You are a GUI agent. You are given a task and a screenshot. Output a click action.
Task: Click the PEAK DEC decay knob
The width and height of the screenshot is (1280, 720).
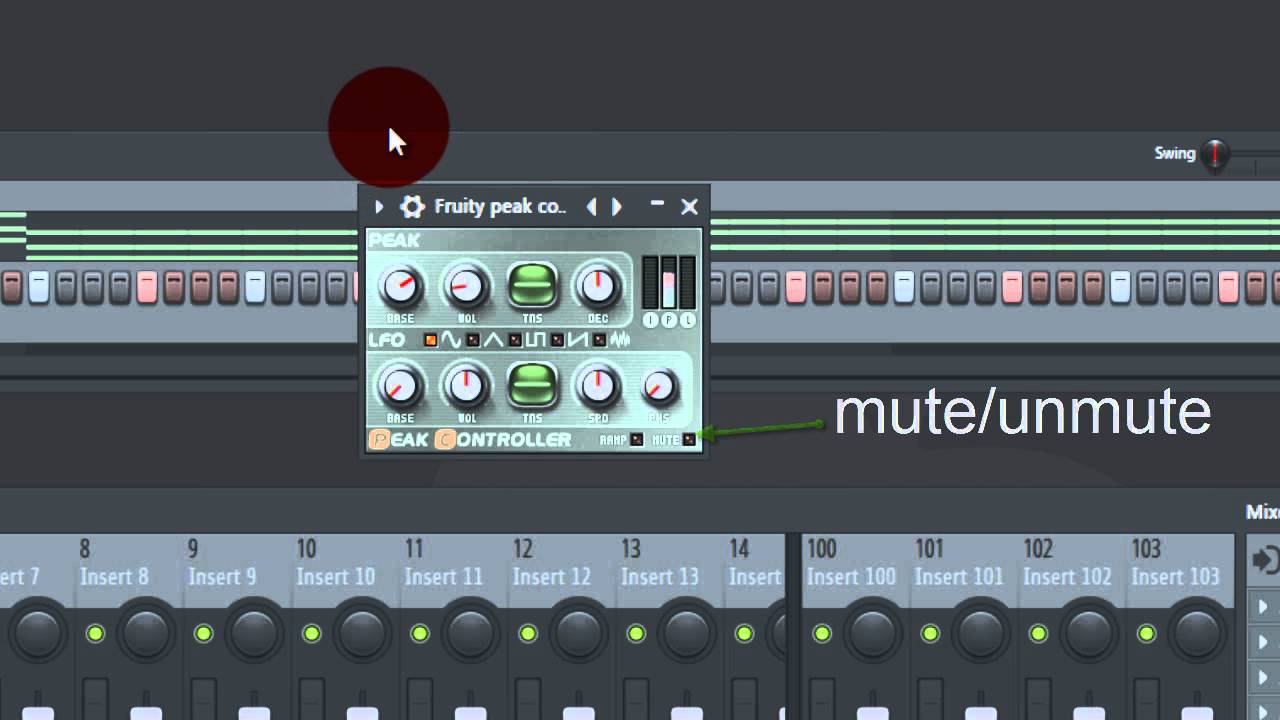(x=597, y=287)
